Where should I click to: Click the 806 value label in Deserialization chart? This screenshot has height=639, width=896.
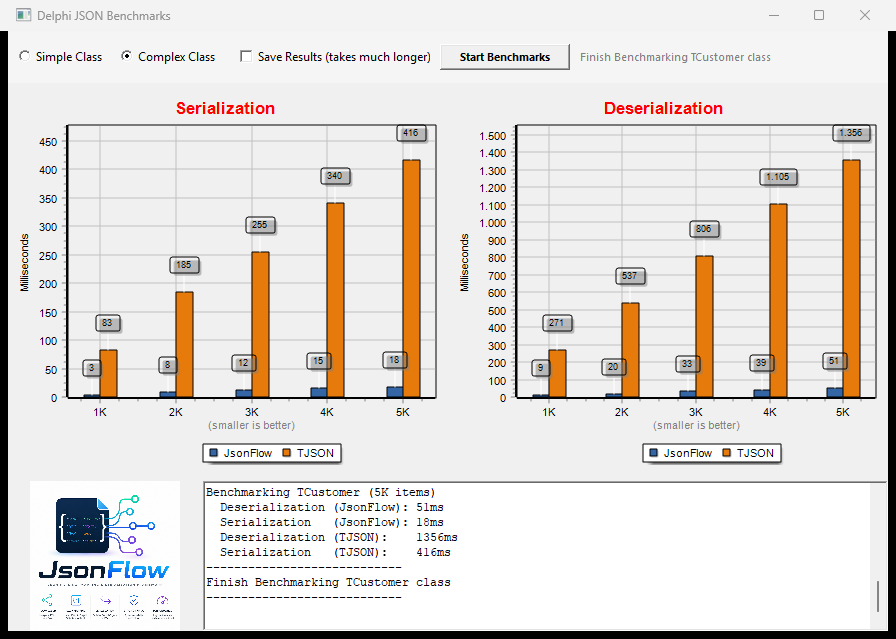[x=703, y=229]
